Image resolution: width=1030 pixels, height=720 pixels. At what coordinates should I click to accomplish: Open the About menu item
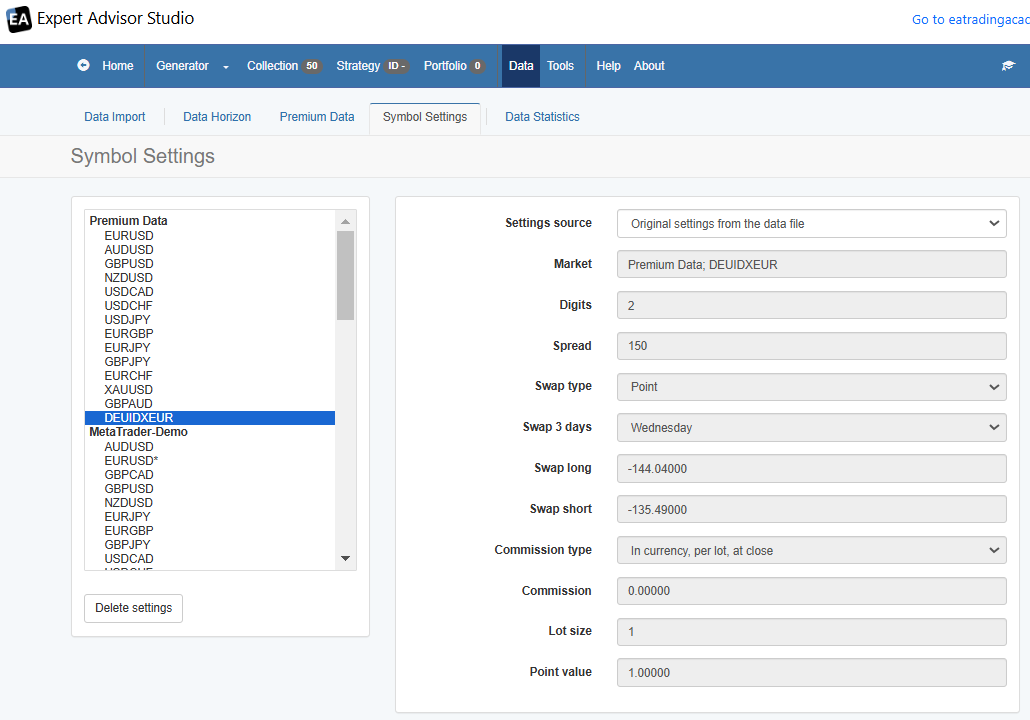[x=649, y=66]
